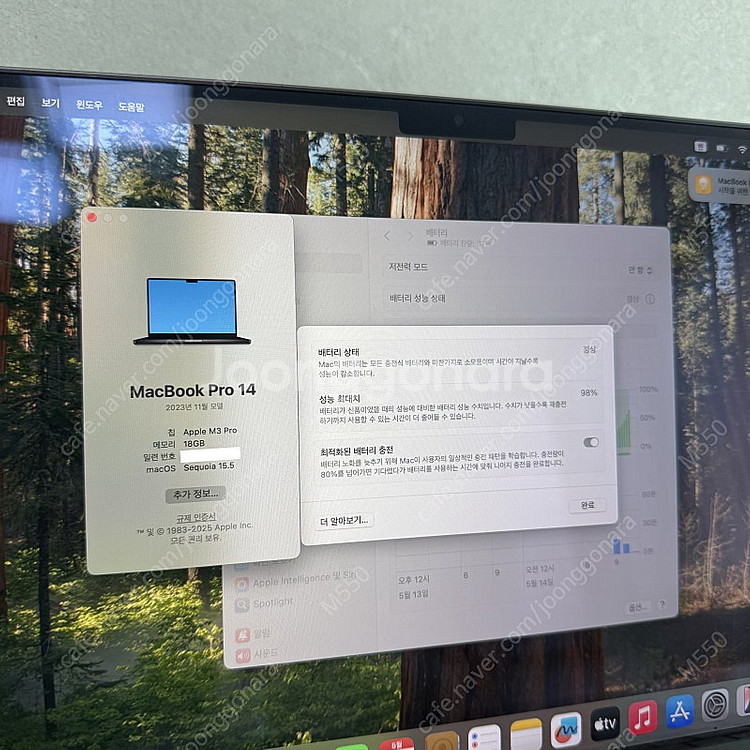This screenshot has width=750, height=750.
Task: Click the Sequoia 15.5 macOS version text
Action: [x=209, y=466]
